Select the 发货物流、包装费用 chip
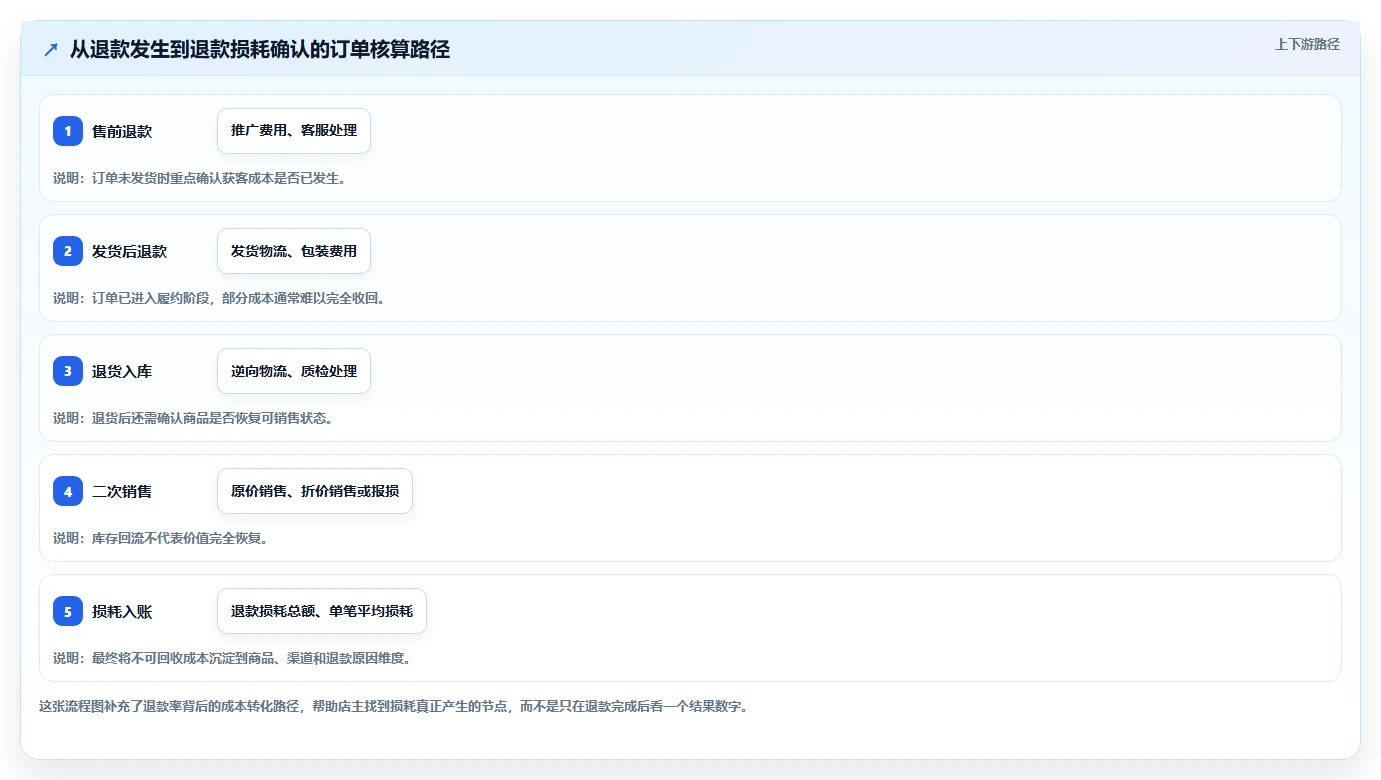Image resolution: width=1381 pixels, height=780 pixels. [294, 251]
